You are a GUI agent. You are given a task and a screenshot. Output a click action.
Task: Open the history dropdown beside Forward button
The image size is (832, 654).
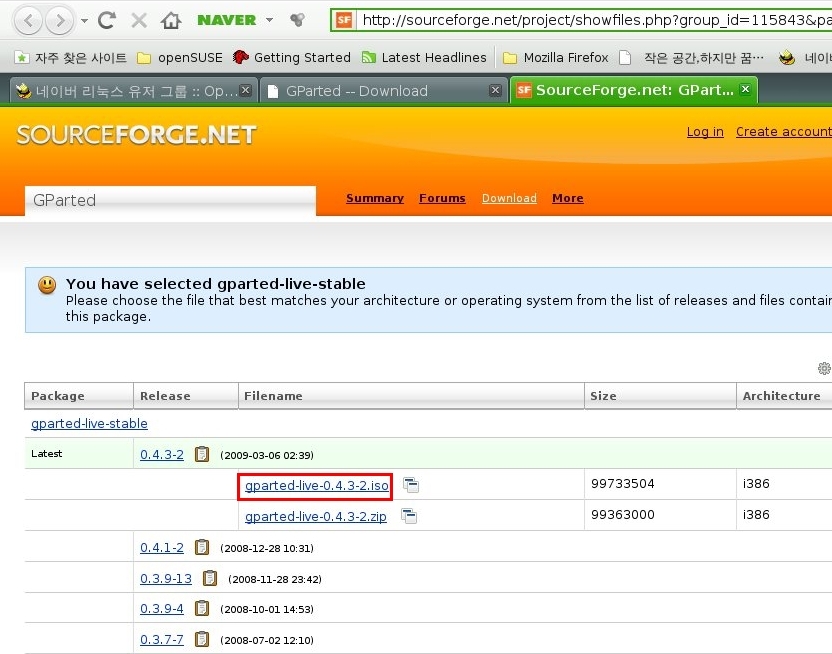click(x=84, y=21)
